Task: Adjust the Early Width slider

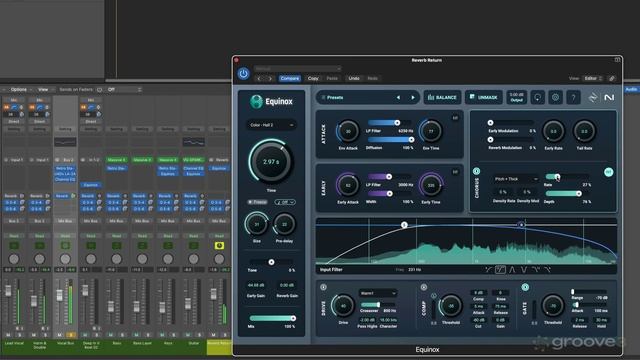Action: tap(390, 193)
